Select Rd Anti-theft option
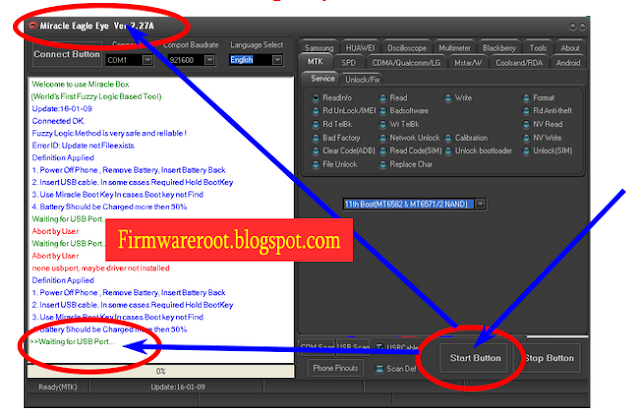The image size is (640, 417). 547,111
